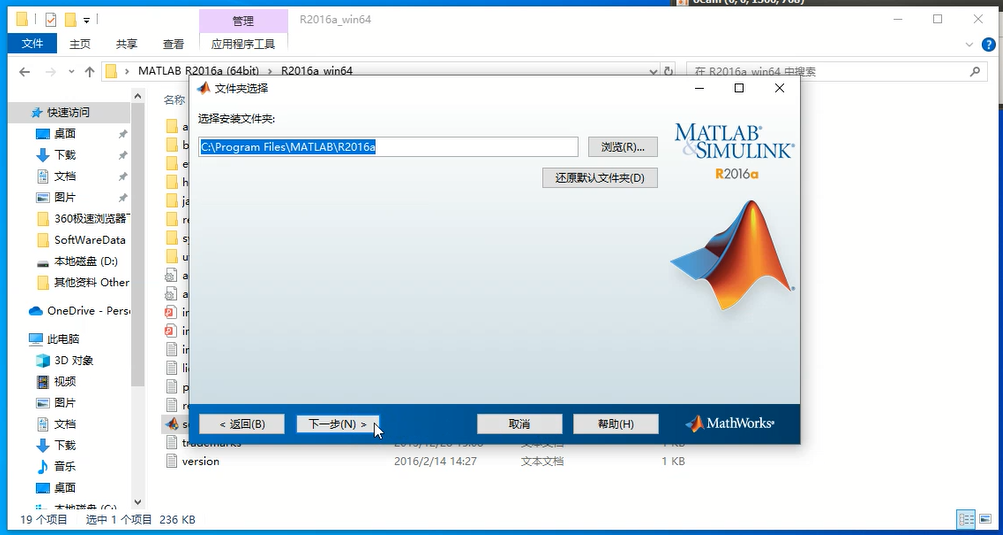Open 视频 under 此电脑
The height and width of the screenshot is (535, 1003).
(56, 381)
